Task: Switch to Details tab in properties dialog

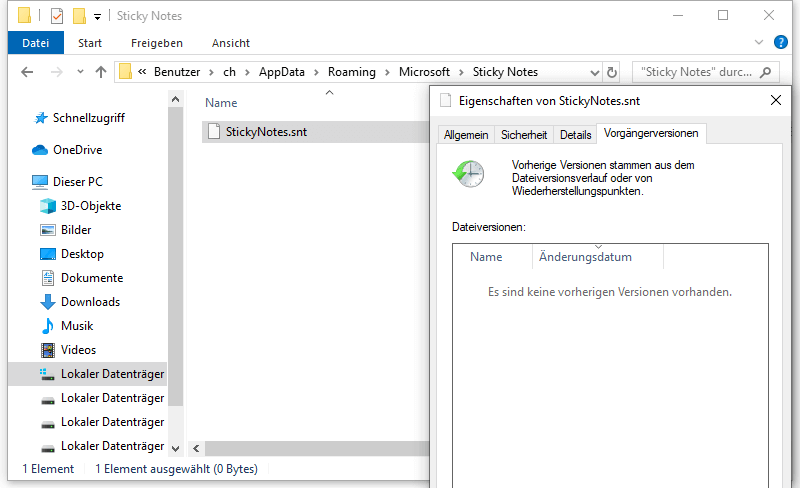Action: pos(576,135)
